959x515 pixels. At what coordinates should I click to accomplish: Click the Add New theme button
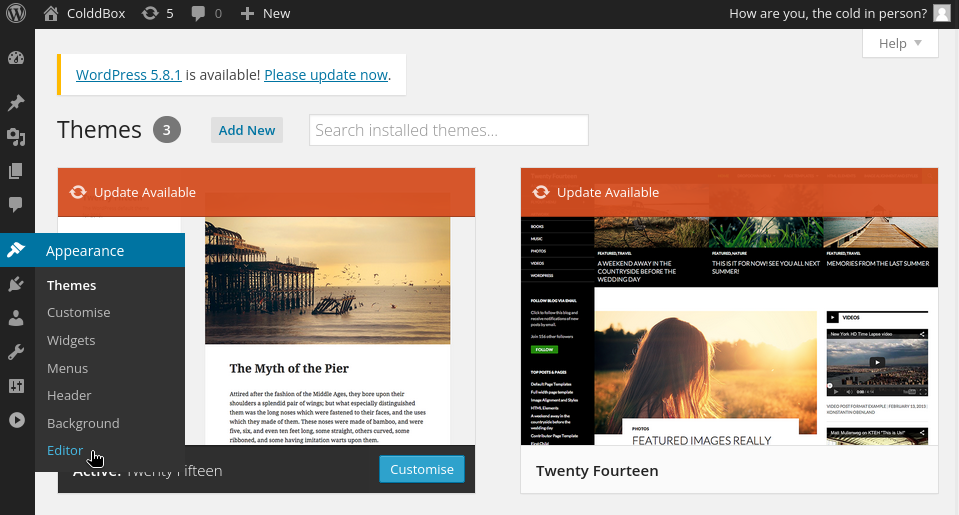tap(247, 130)
